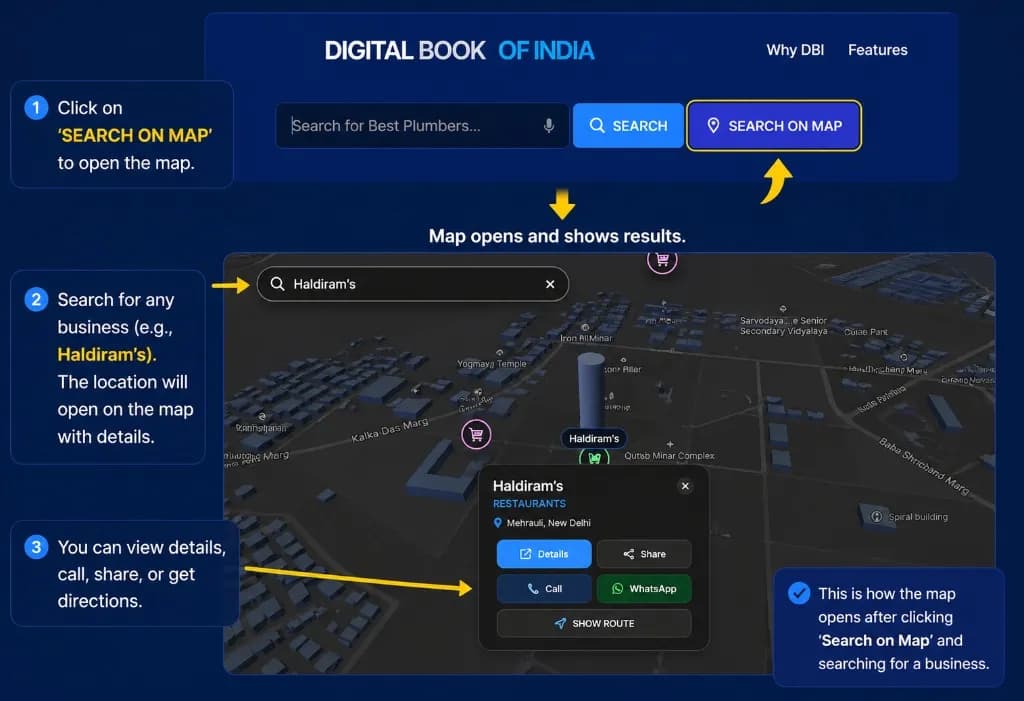Viewport: 1024px width, 701px height.
Task: Click the Kalka Das Marg road label
Action: tap(390, 430)
